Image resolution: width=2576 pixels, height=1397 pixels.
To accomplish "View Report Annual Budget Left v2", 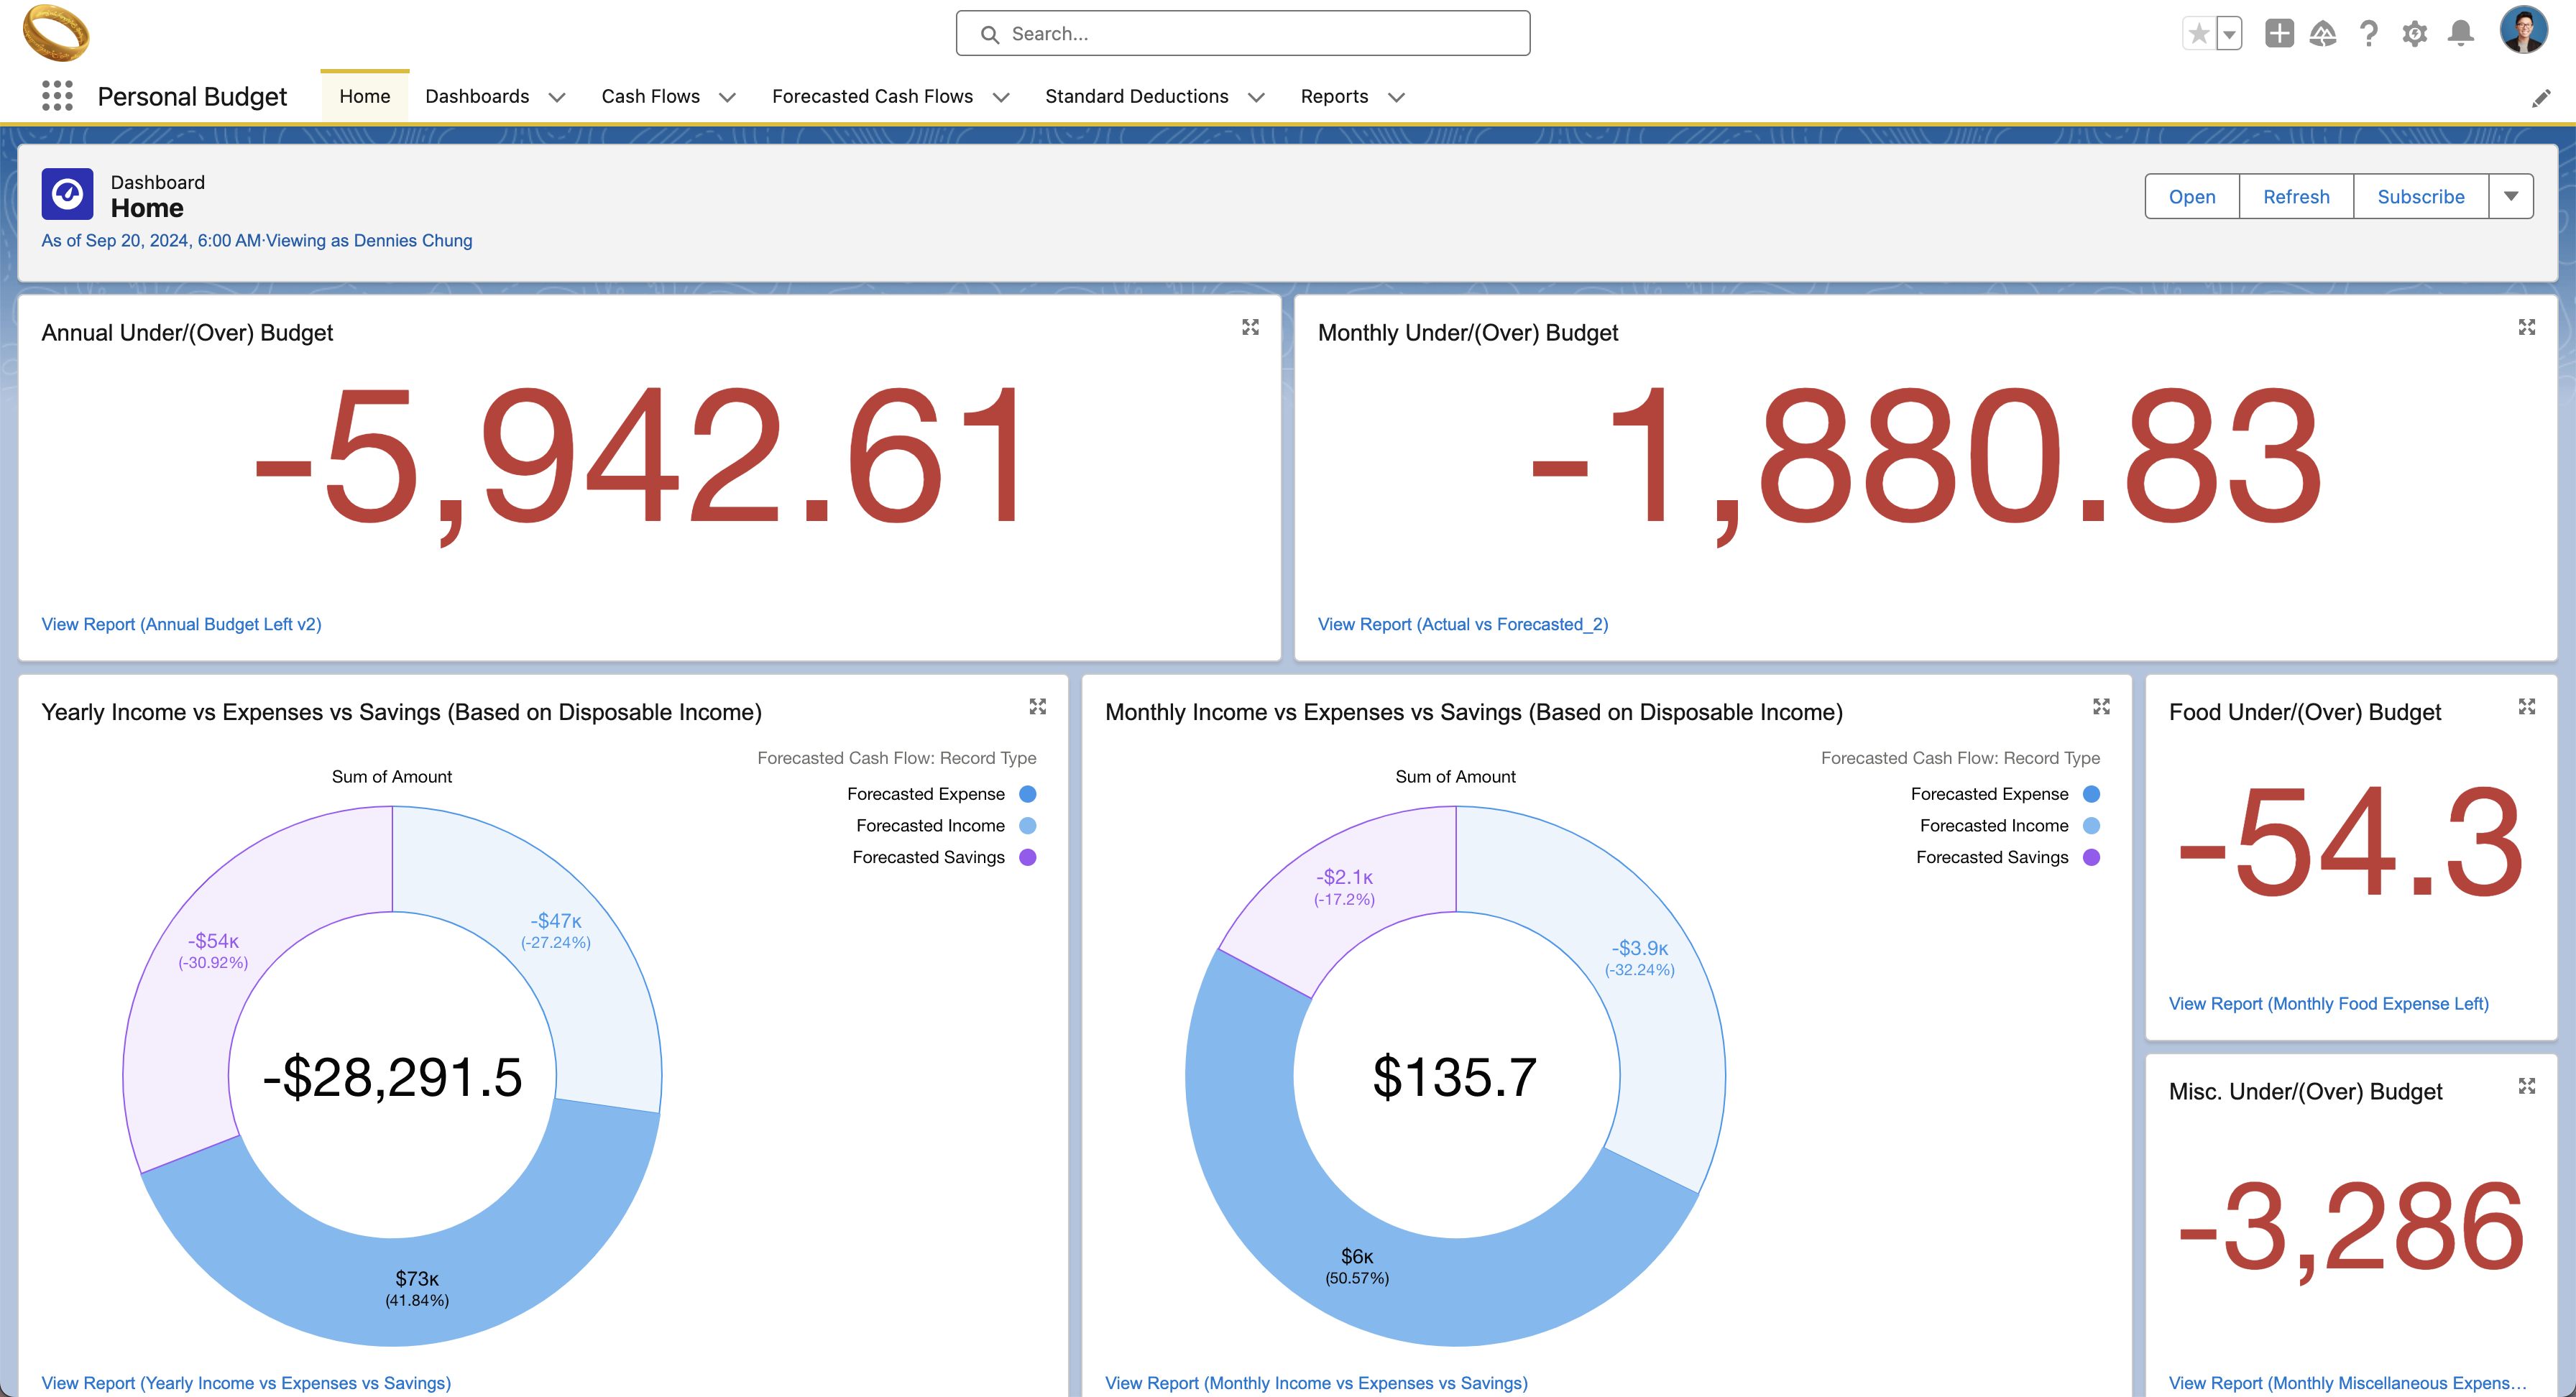I will pos(181,624).
